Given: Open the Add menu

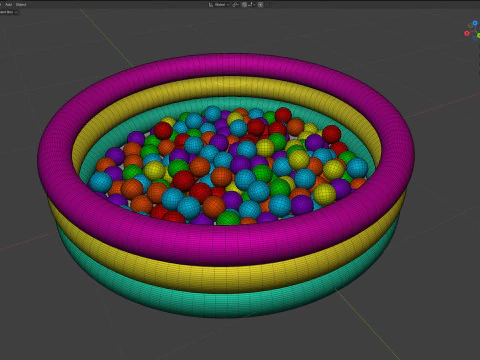Looking at the screenshot, I should pos(9,5).
